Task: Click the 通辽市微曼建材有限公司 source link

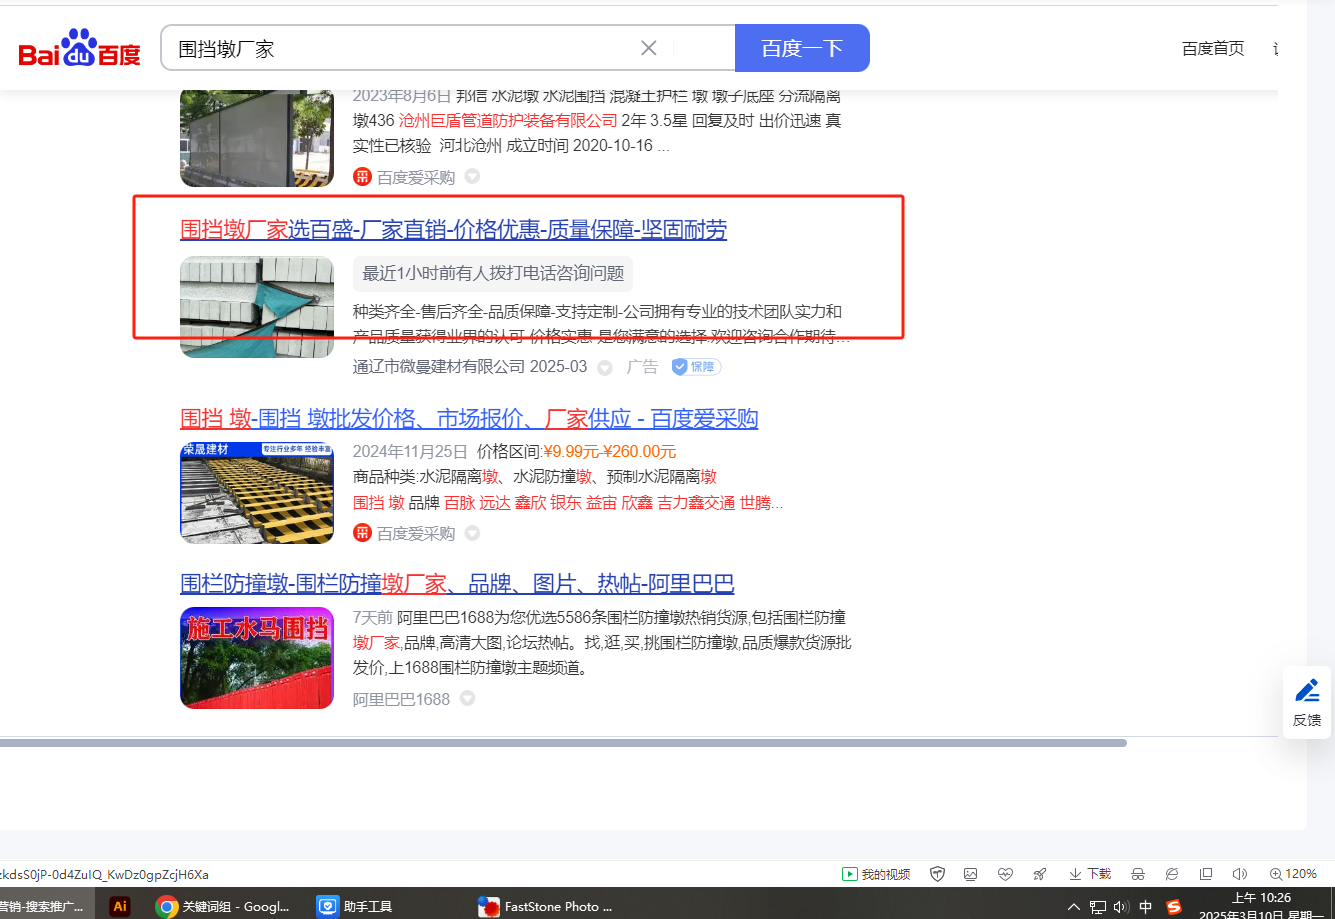Action: (x=439, y=367)
